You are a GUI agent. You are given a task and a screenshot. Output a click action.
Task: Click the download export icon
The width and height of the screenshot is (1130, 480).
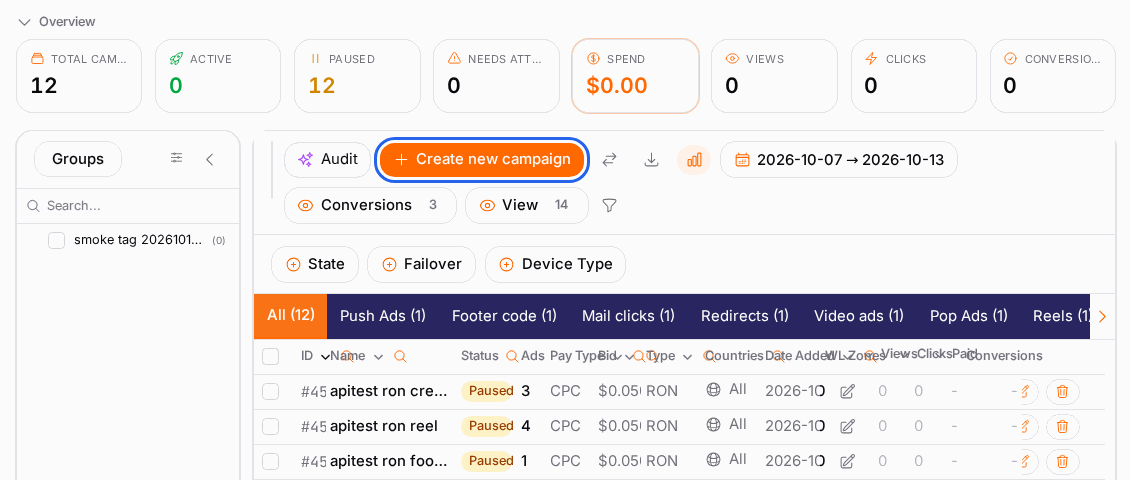(x=651, y=160)
